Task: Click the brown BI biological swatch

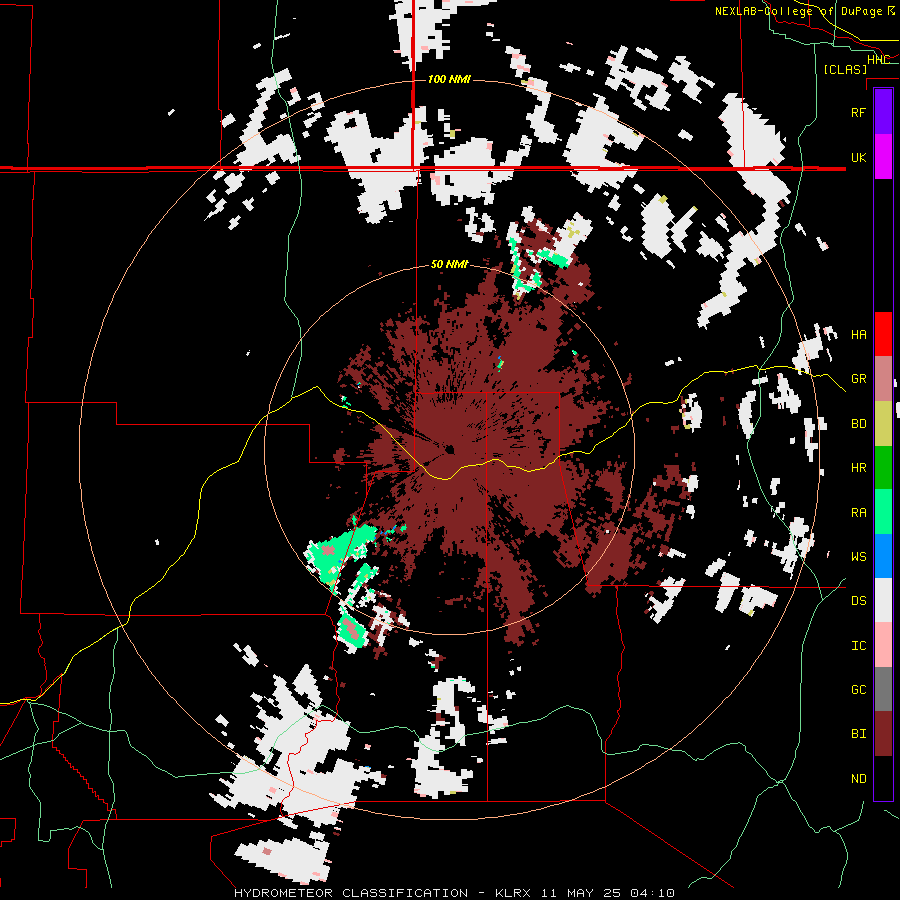Action: [883, 734]
